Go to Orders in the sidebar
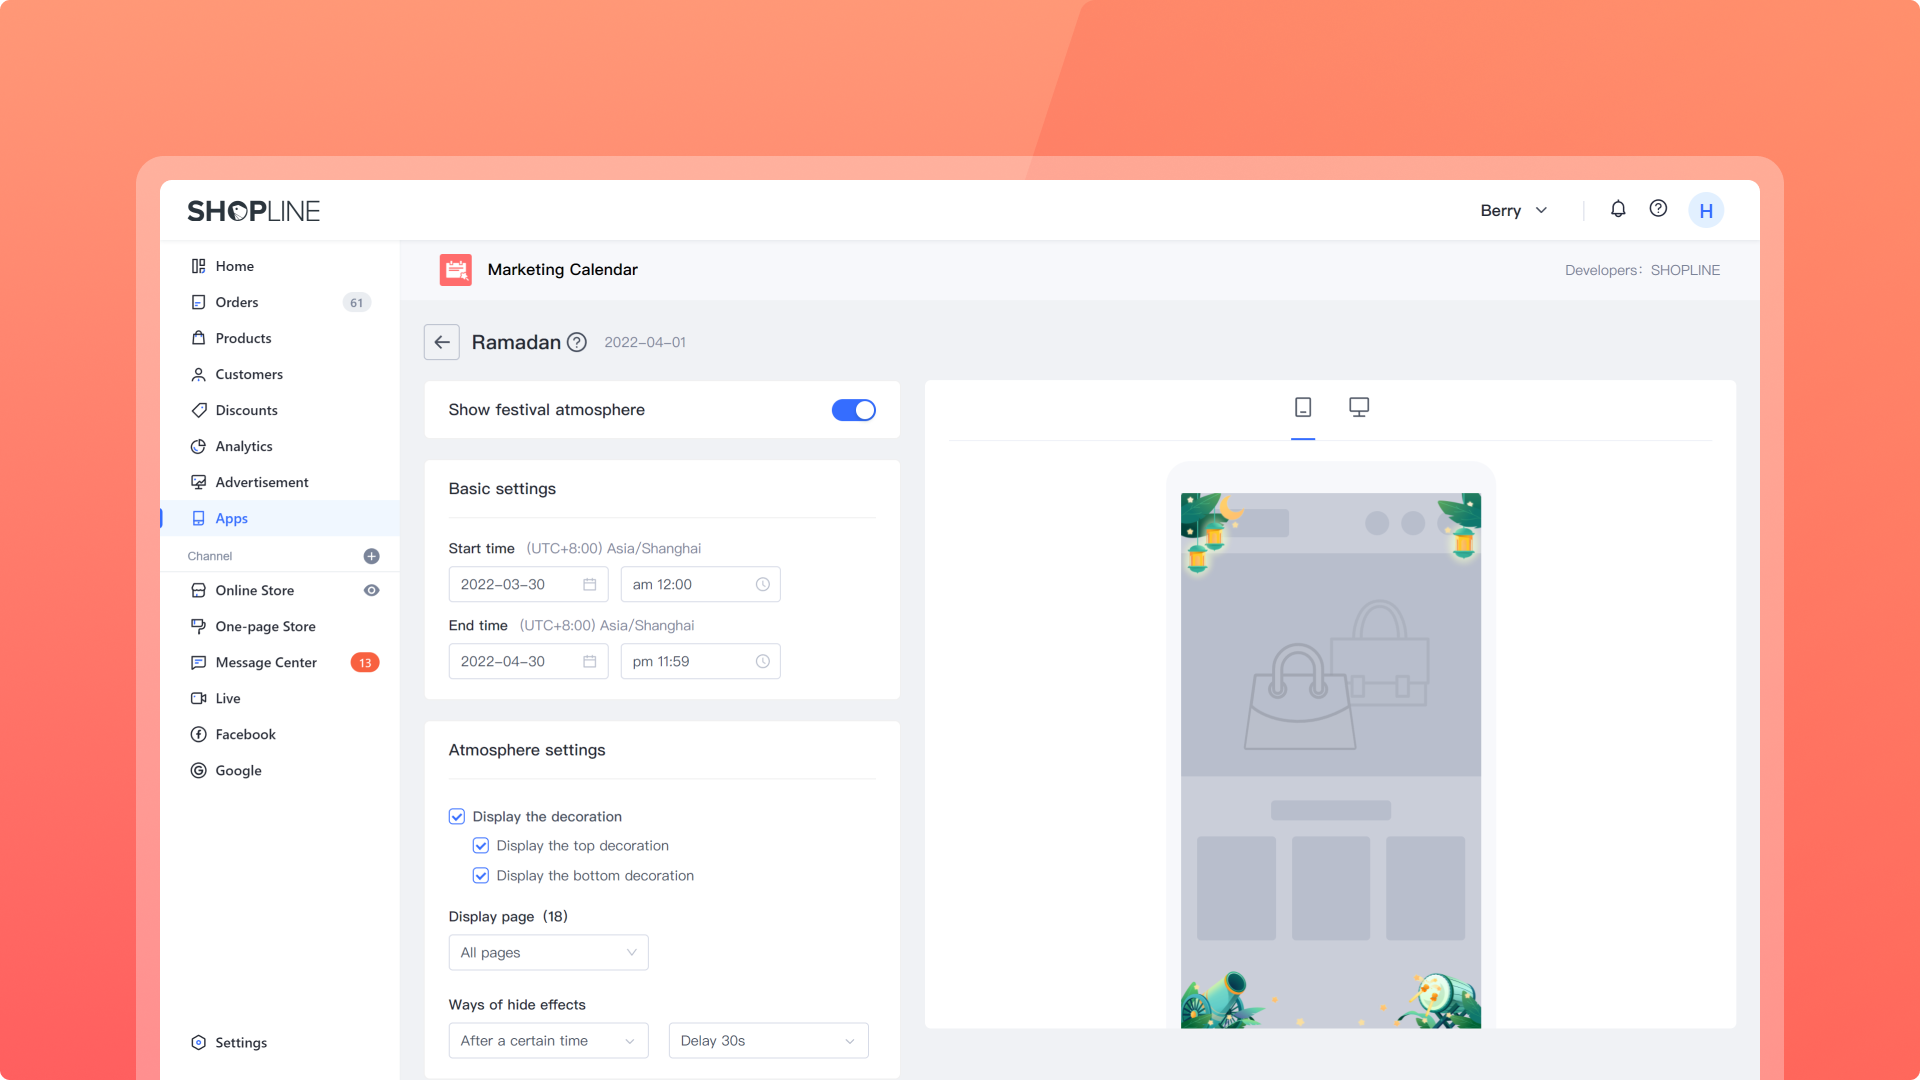 point(237,302)
